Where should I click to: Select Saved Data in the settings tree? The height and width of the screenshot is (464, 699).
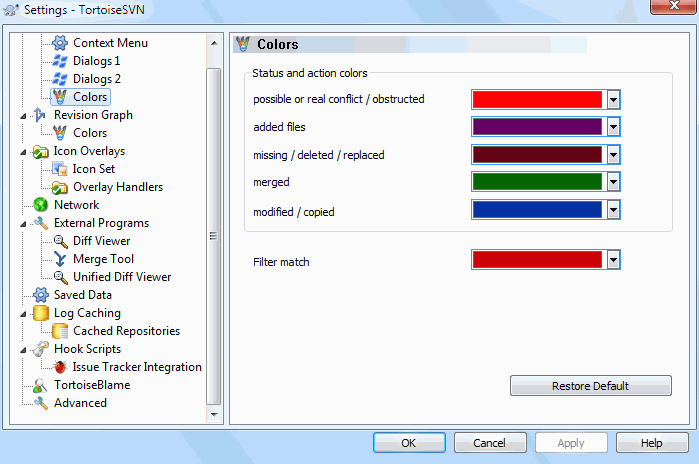tap(83, 295)
